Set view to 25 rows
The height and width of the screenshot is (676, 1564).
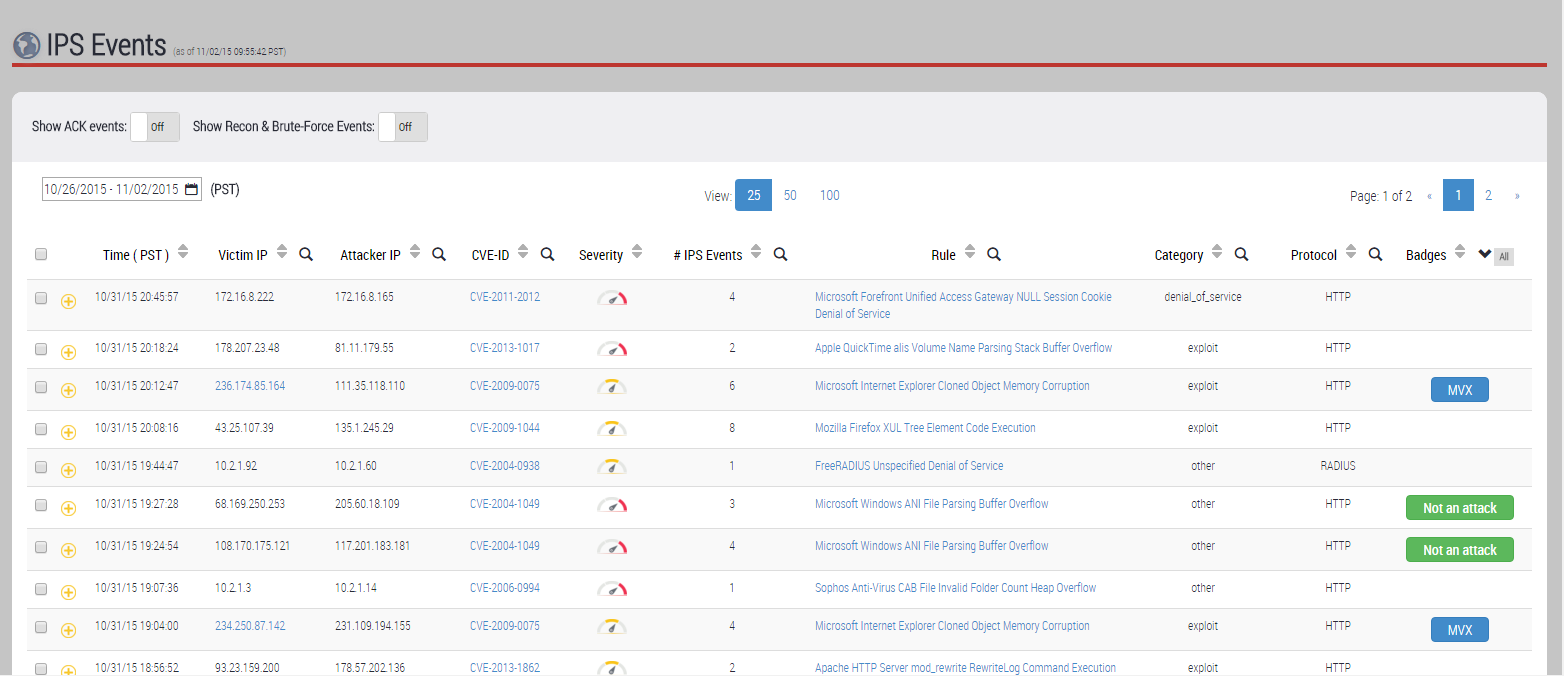(753, 195)
